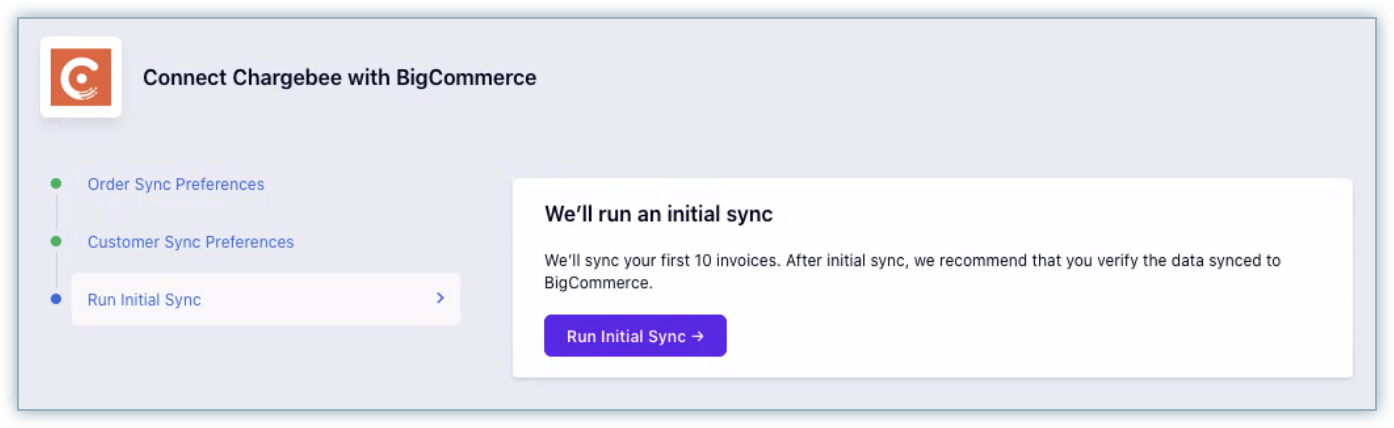Image resolution: width=1394 pixels, height=428 pixels.
Task: Click green dot beside Customer Sync Preferences
Action: 56,241
